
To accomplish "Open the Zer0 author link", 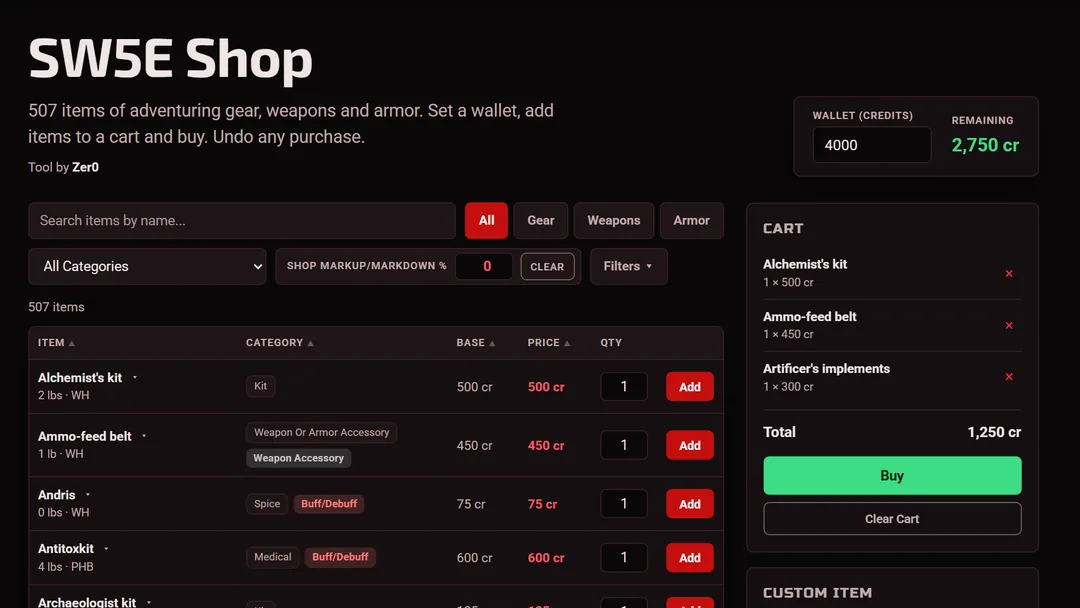I will (85, 167).
